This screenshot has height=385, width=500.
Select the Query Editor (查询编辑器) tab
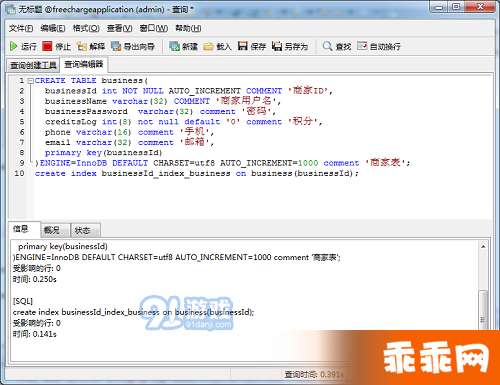click(83, 64)
